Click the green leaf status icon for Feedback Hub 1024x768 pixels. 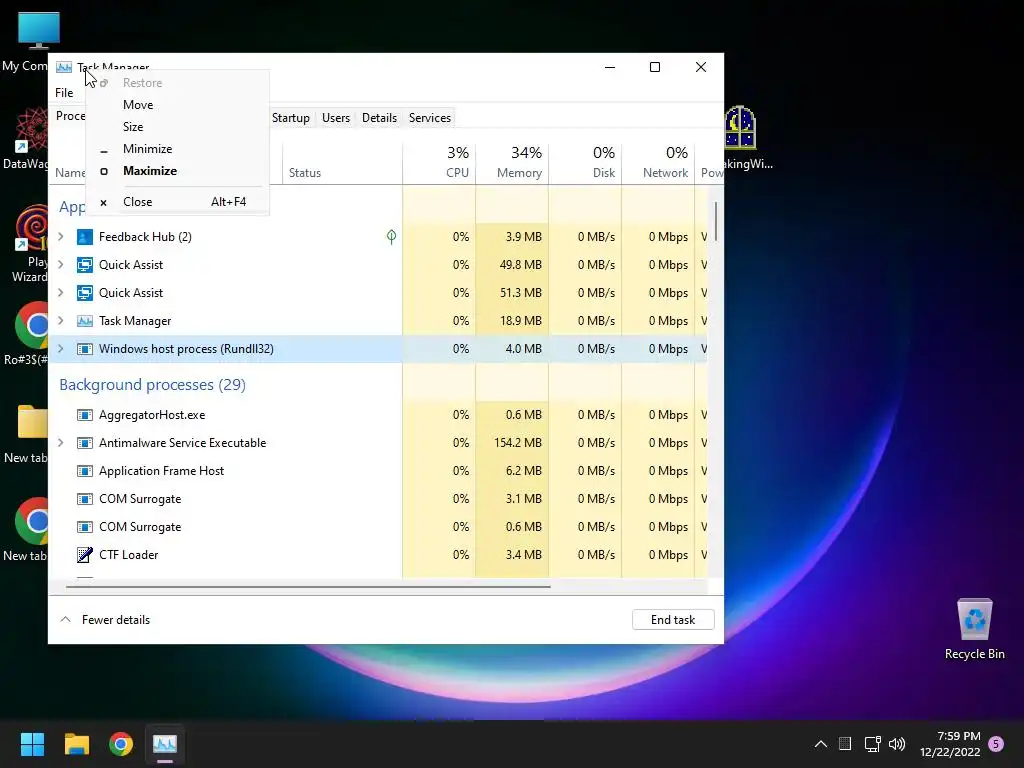point(391,236)
